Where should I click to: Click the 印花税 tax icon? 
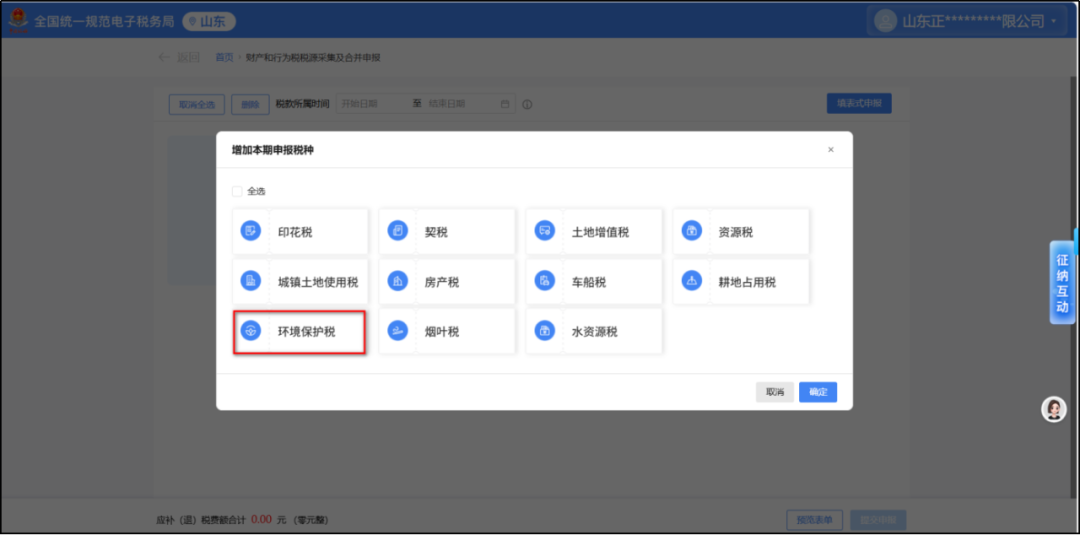250,231
